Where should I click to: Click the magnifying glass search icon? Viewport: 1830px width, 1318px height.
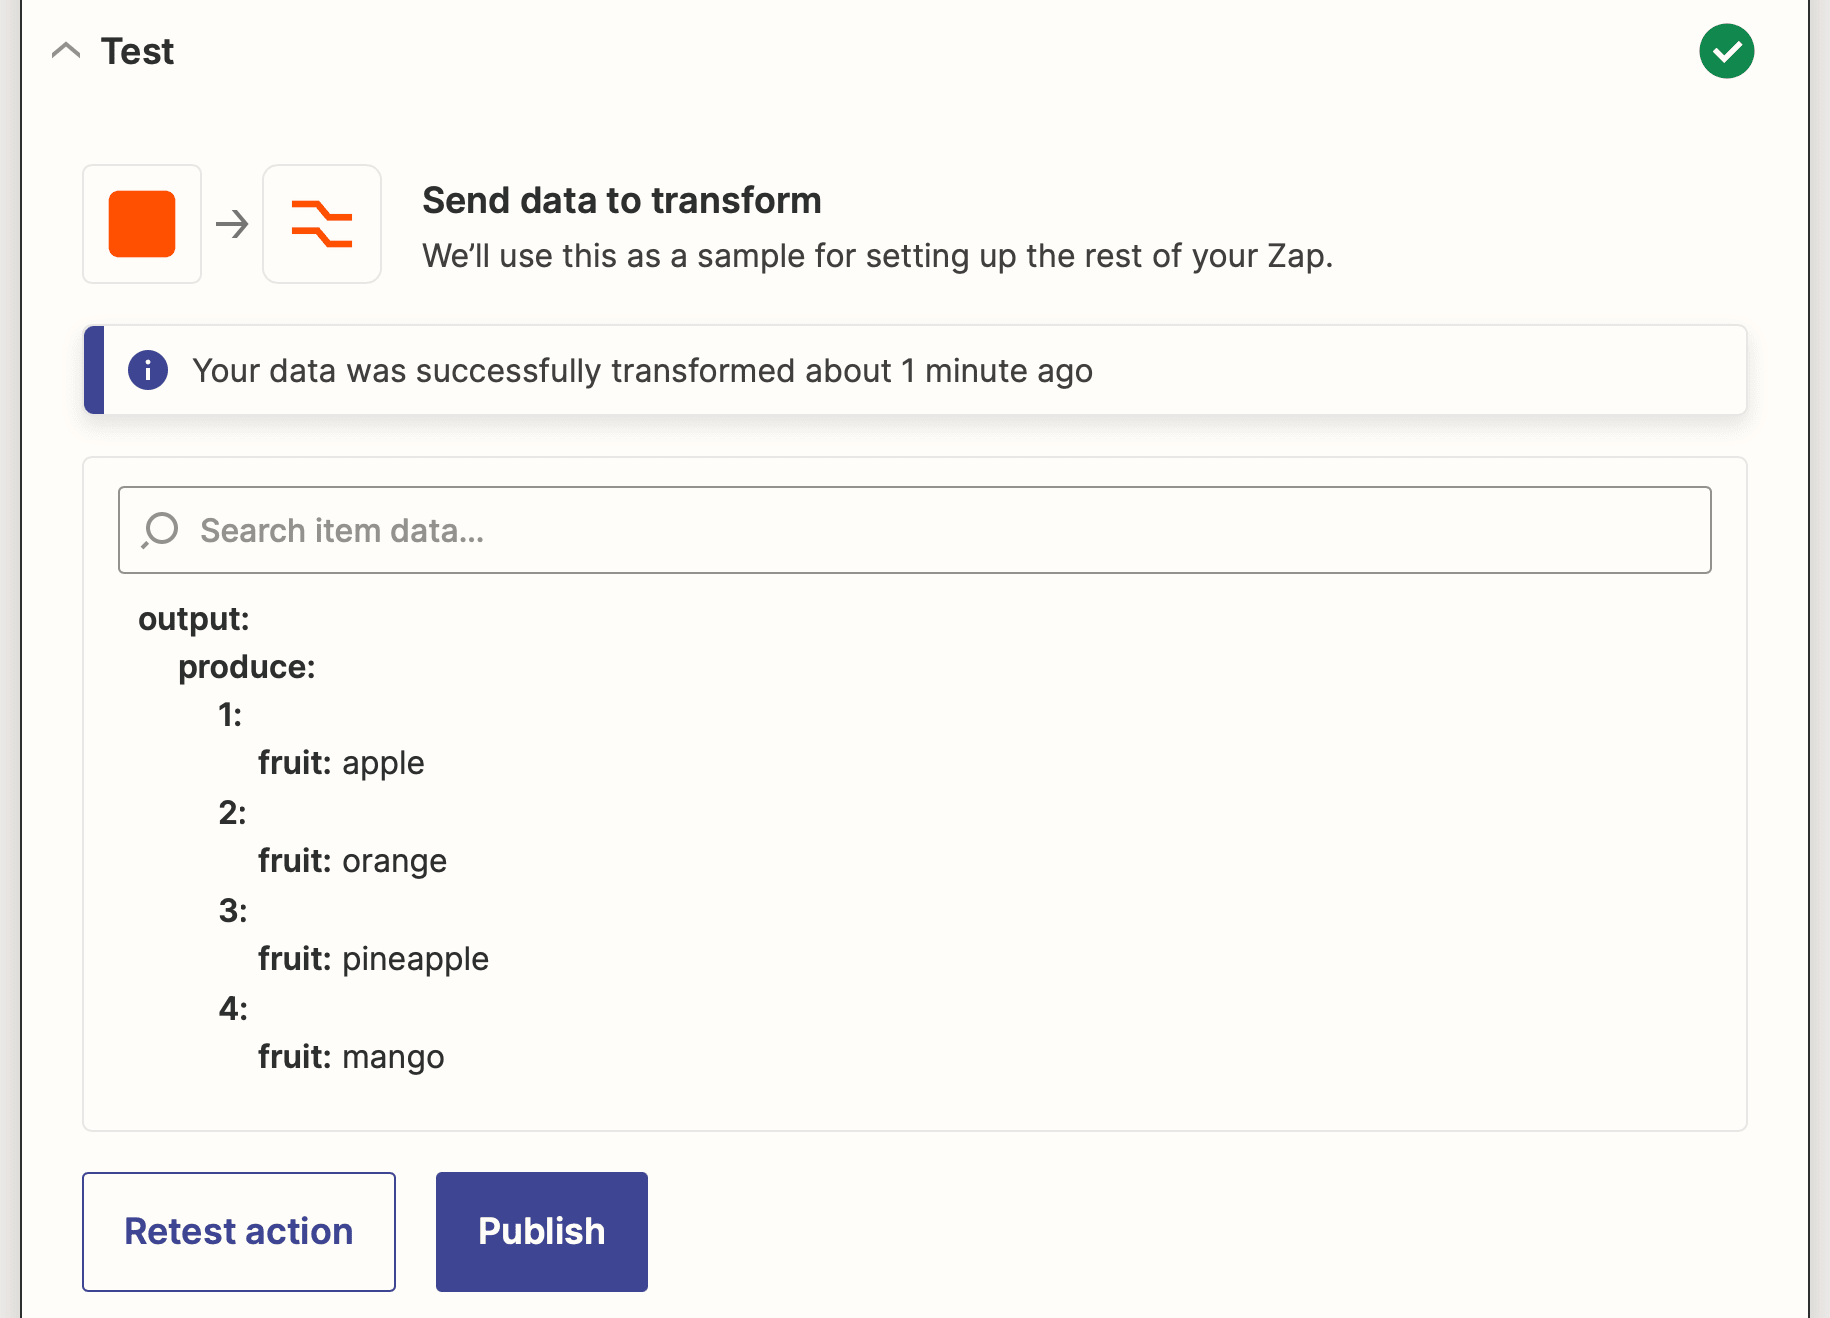point(160,530)
